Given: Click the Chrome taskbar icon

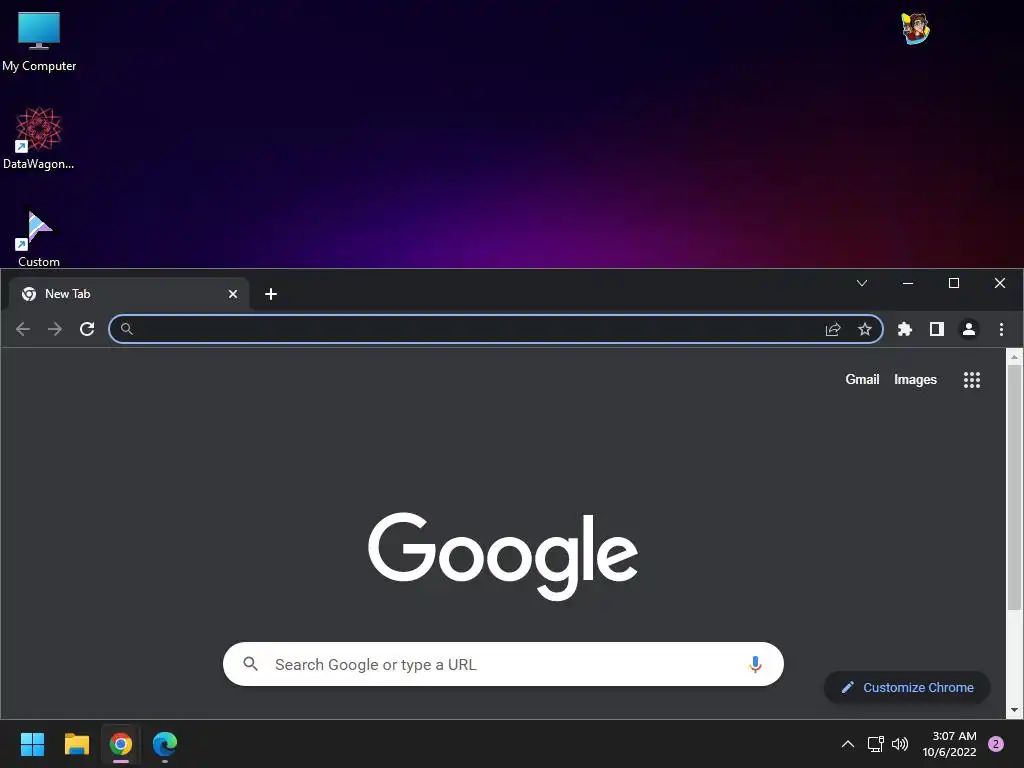Looking at the screenshot, I should 121,744.
